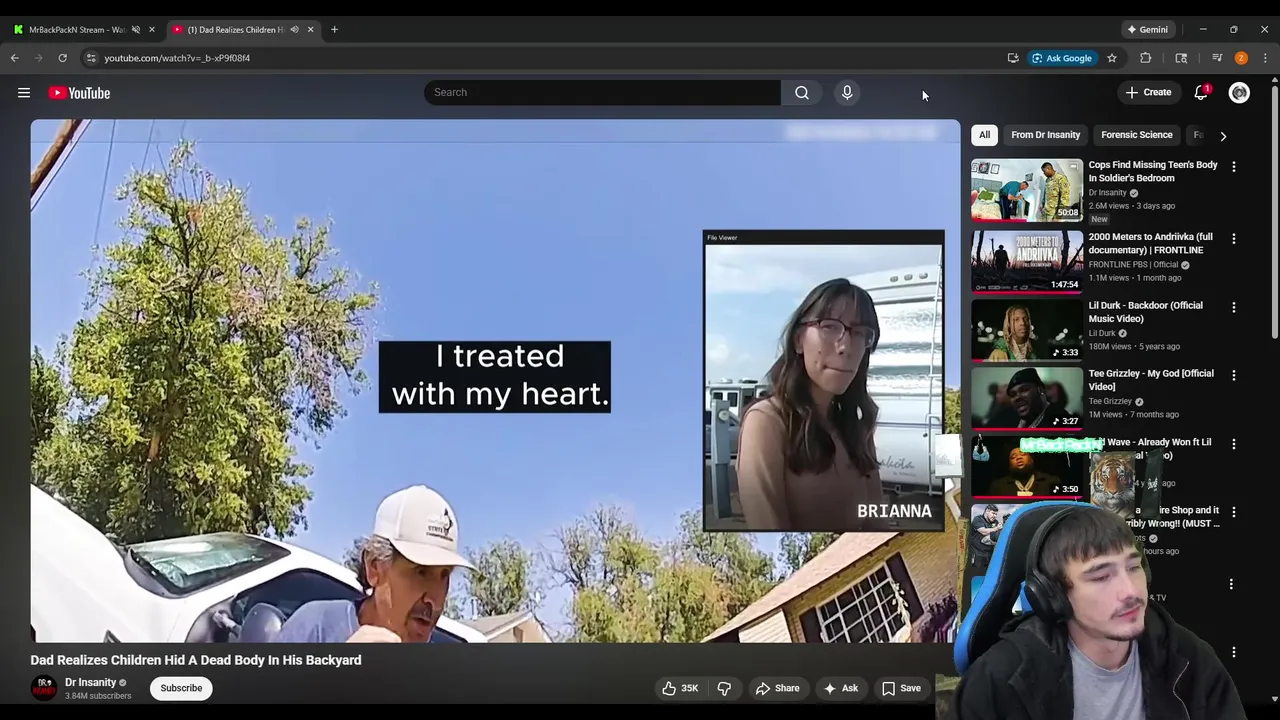Select the Forensic Science chip
Screen dimensions: 1280x720
pos(1137,135)
